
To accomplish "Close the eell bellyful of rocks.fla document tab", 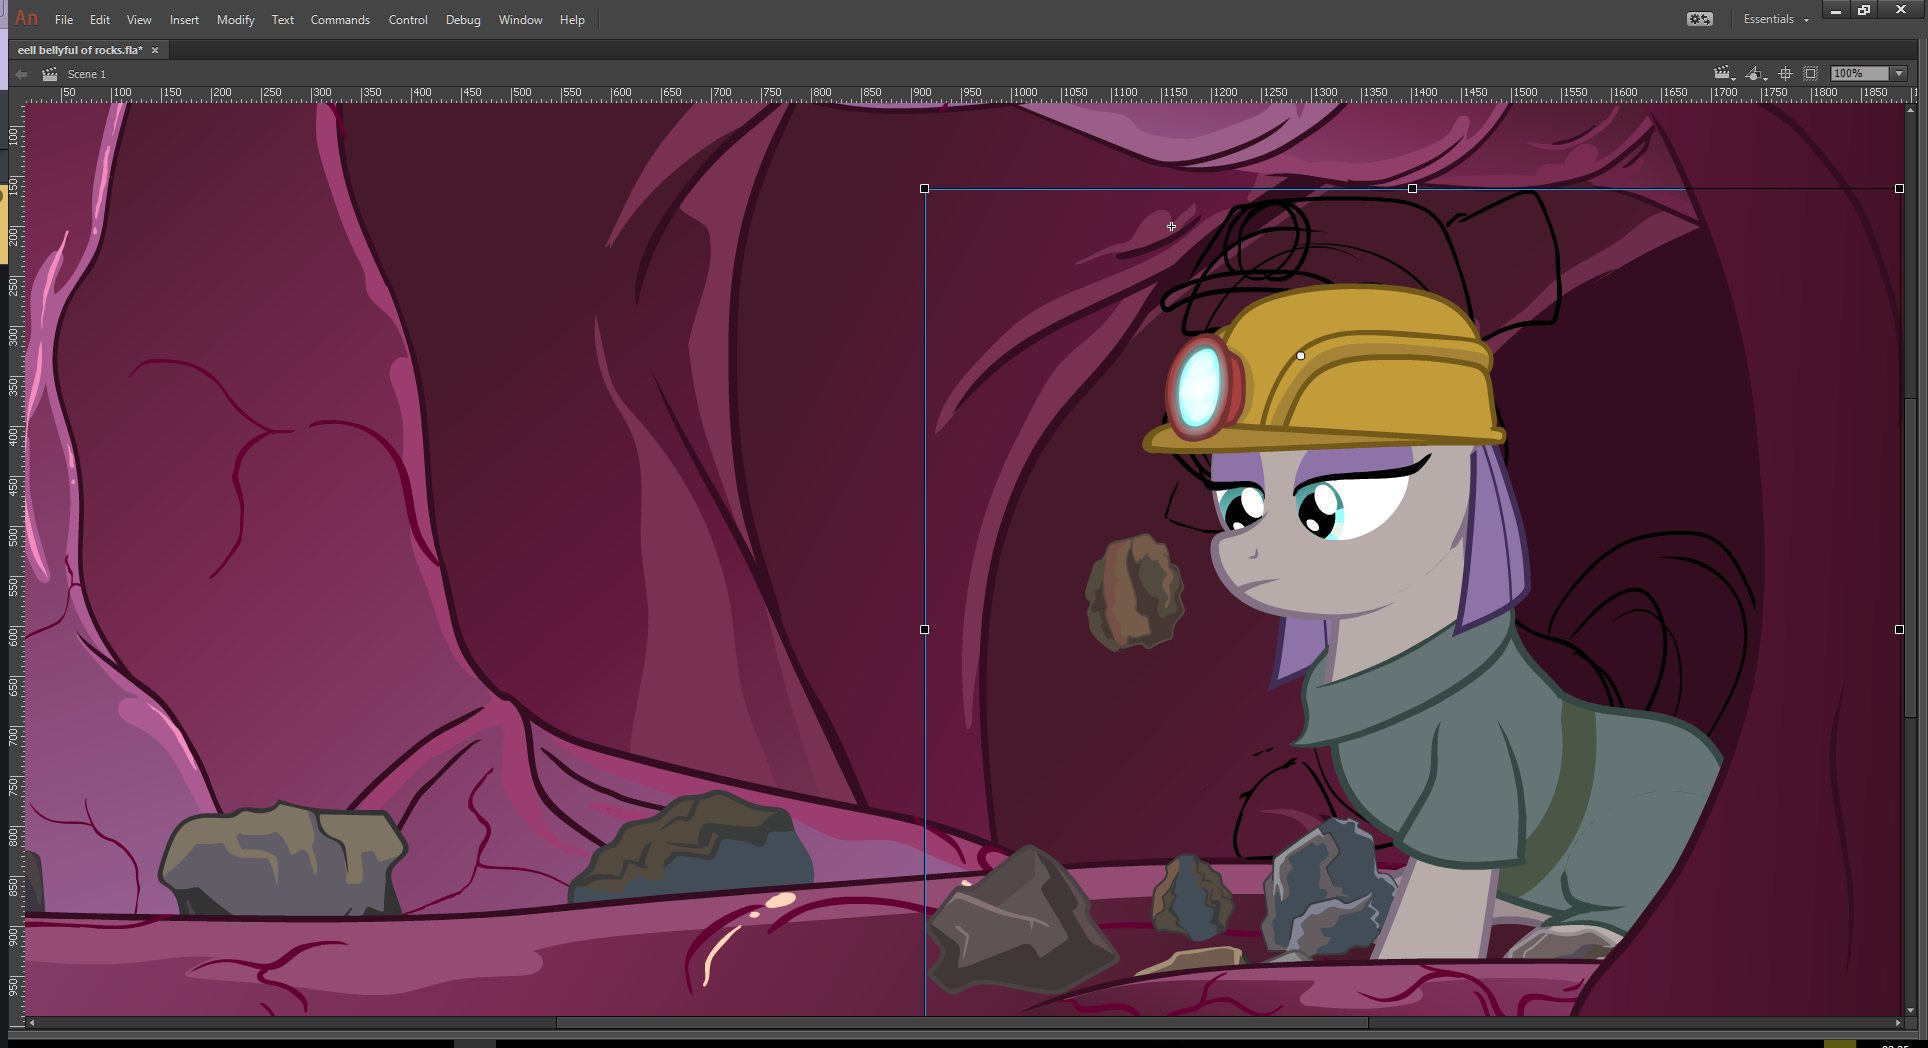I will click(155, 50).
